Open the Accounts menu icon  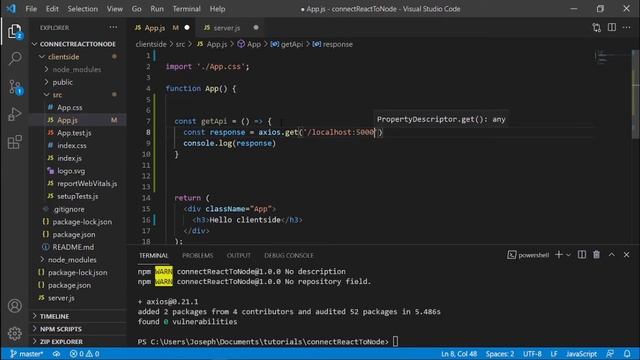click(15, 306)
